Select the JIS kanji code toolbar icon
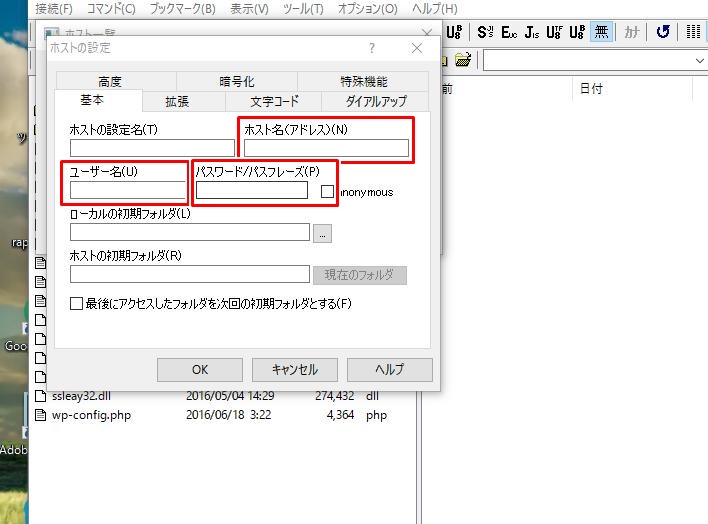Screen dimensions: 708x524 tap(532, 32)
